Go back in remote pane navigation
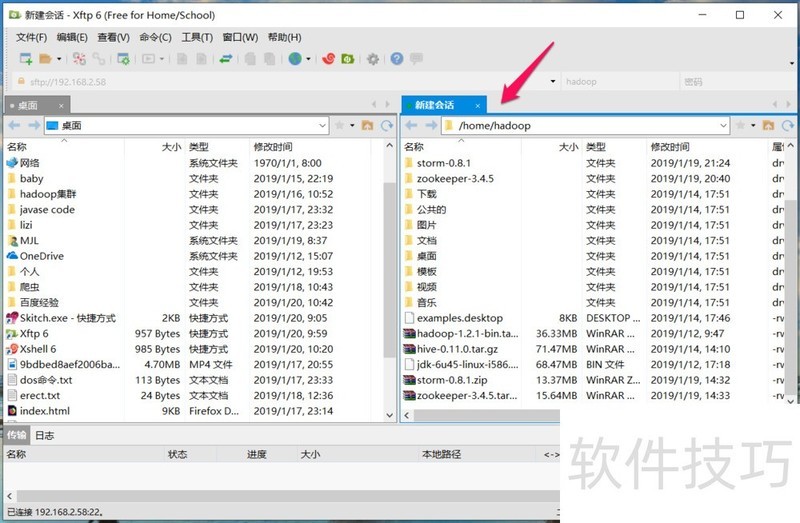Screen dimensions: 800x523 point(411,125)
